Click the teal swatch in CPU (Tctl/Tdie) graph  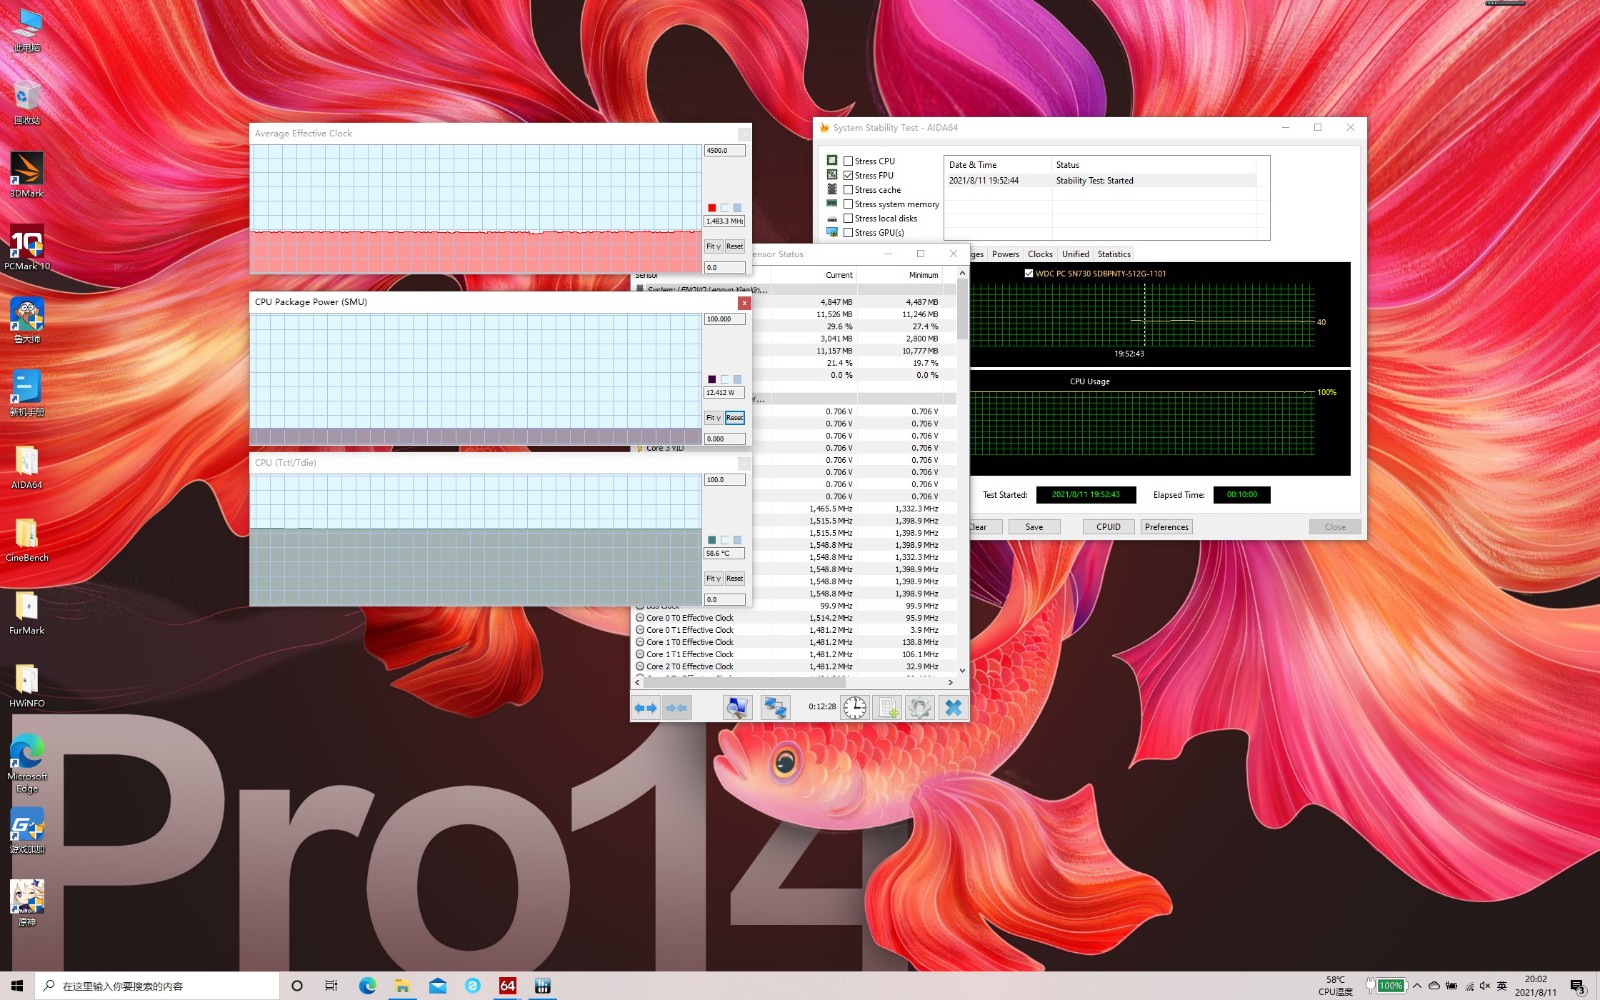[x=712, y=540]
